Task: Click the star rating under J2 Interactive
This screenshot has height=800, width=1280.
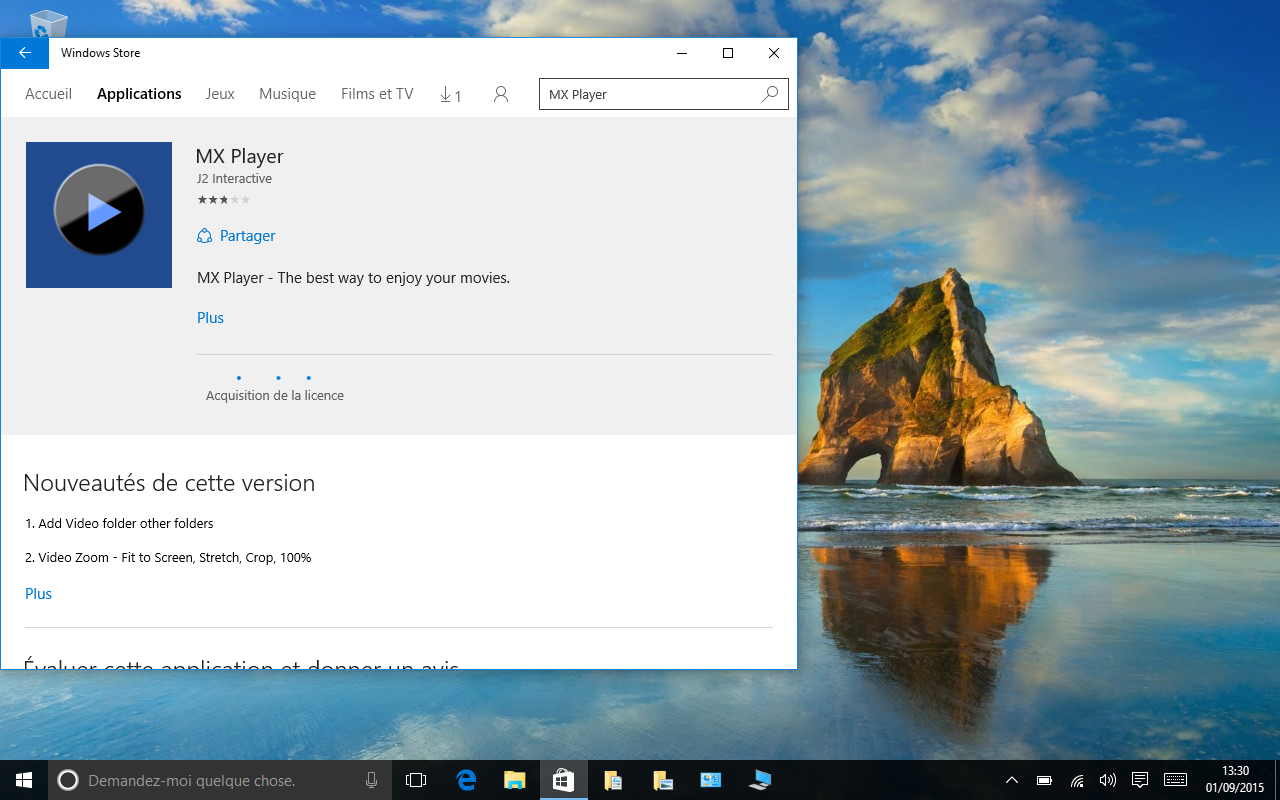Action: (x=223, y=200)
